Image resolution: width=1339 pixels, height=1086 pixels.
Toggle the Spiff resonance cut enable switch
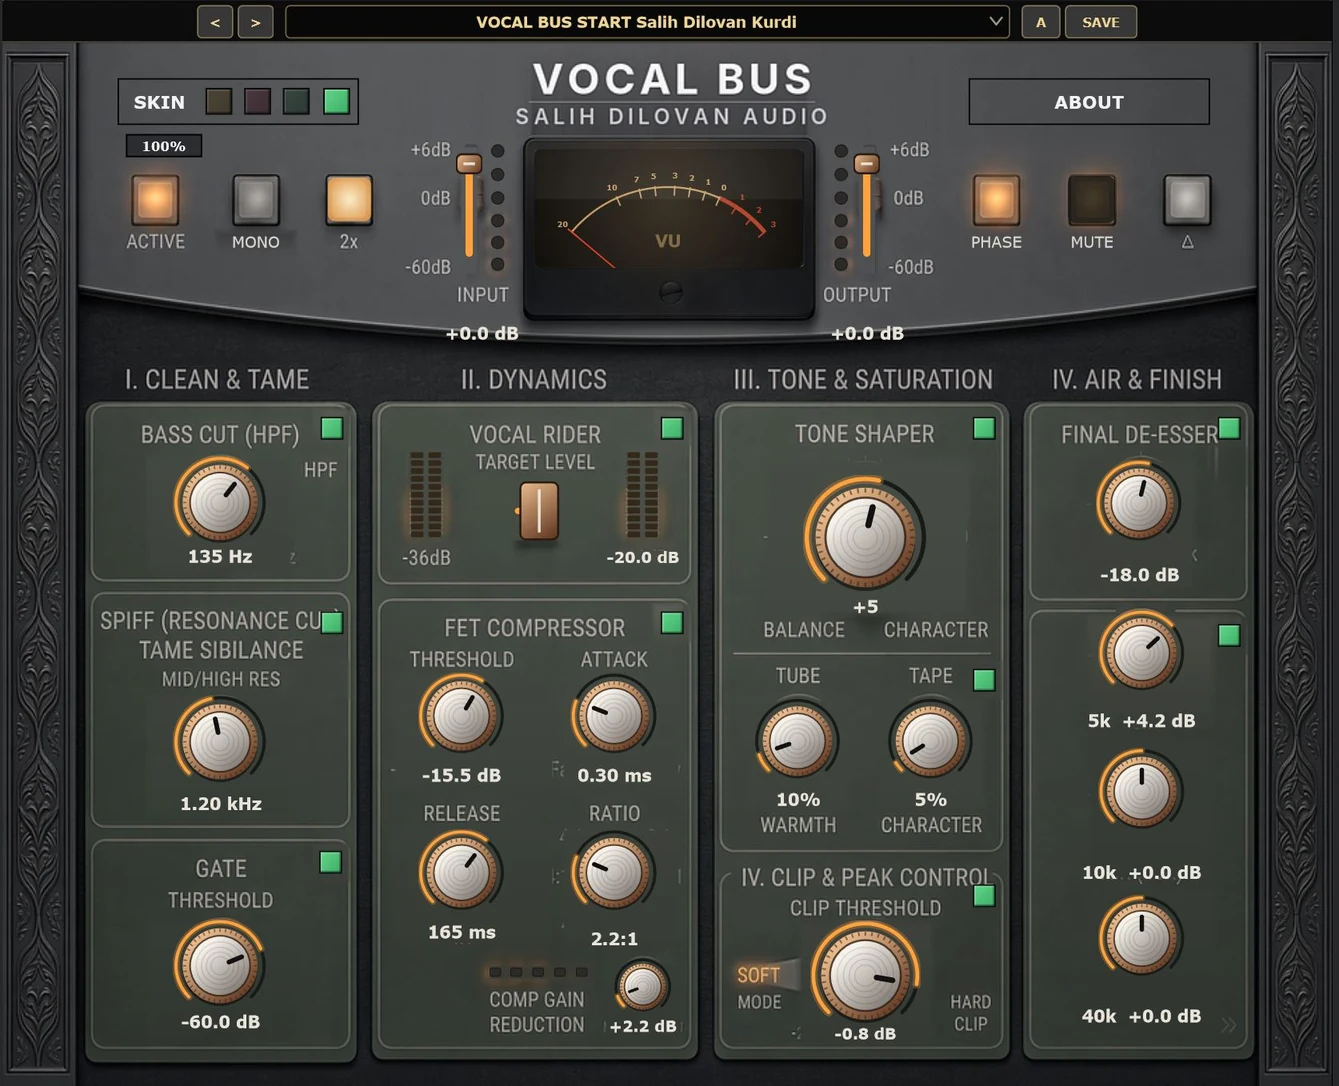[333, 622]
